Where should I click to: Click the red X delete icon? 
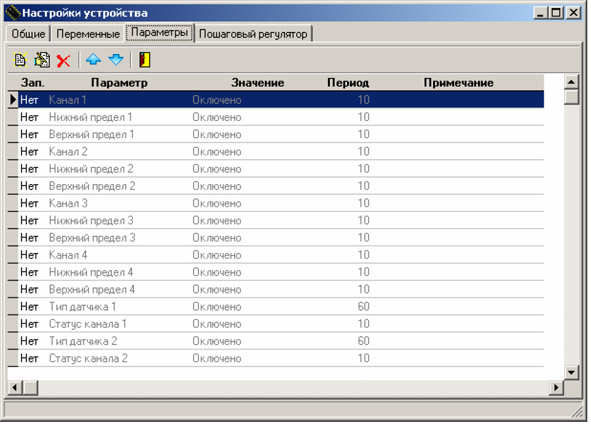point(63,60)
